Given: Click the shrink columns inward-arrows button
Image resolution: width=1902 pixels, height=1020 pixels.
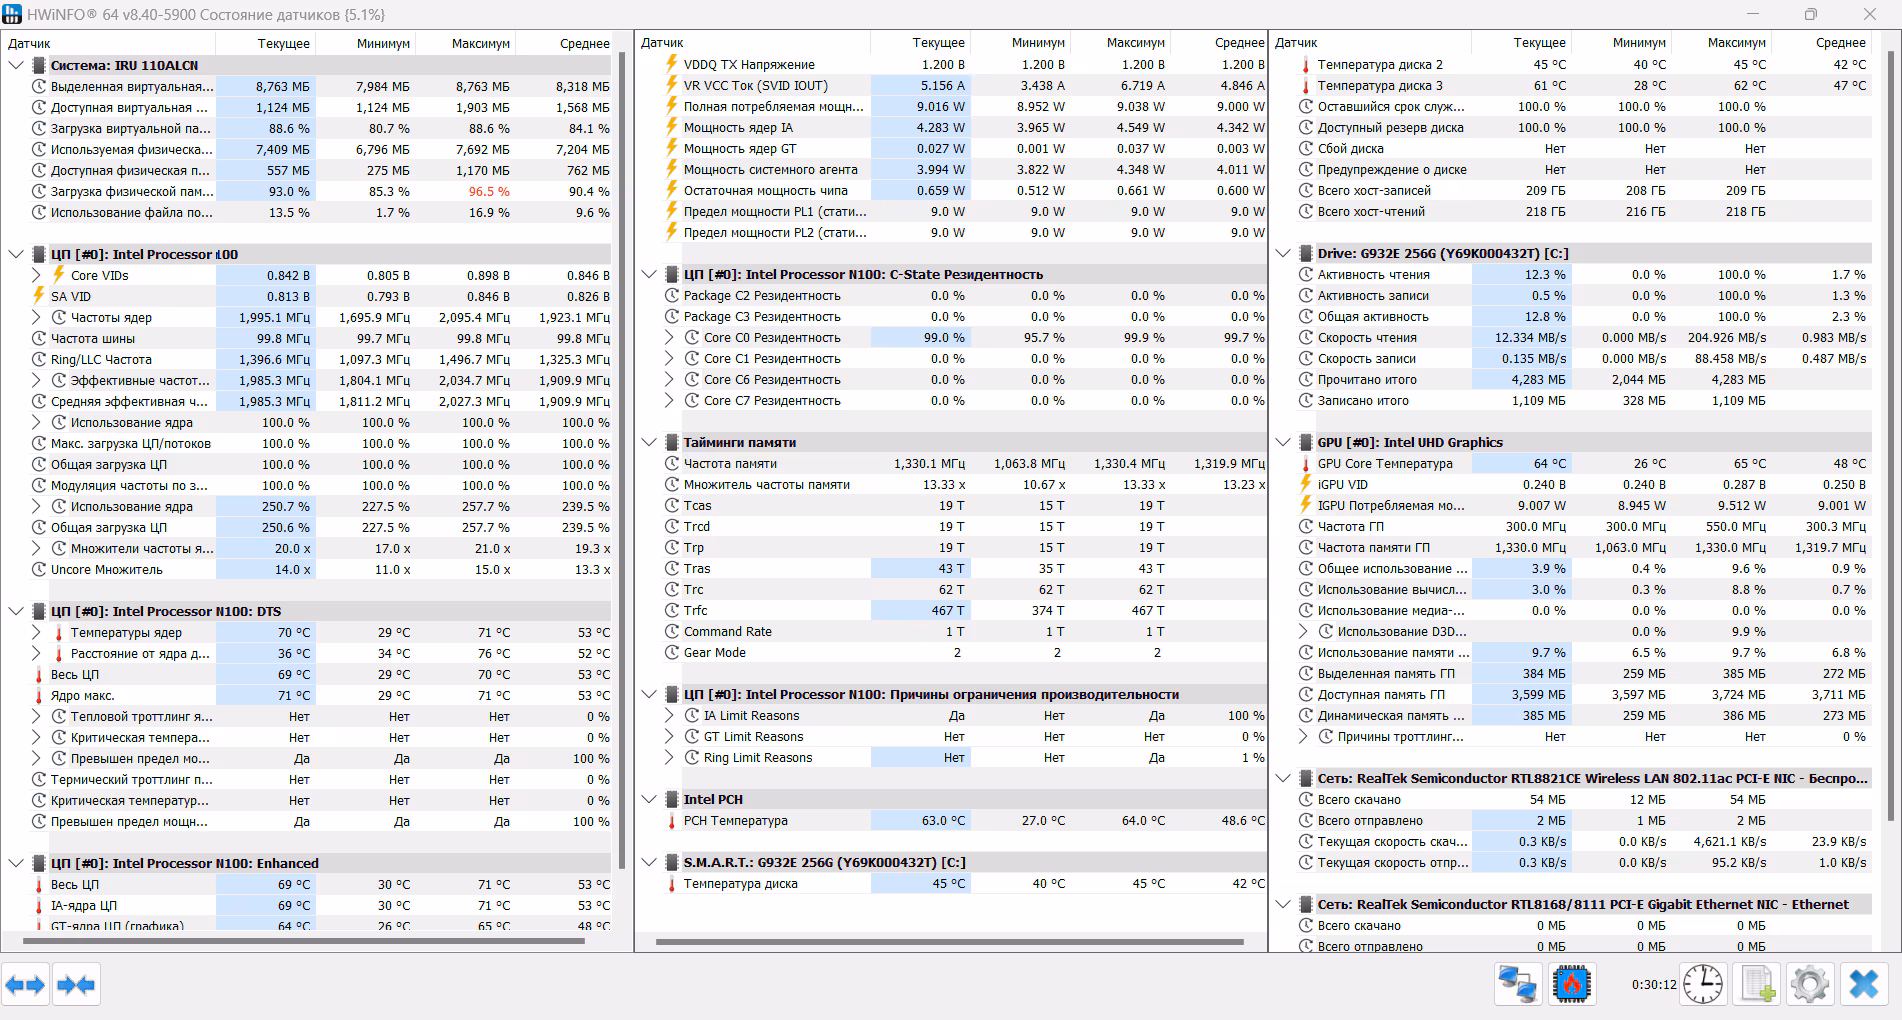Looking at the screenshot, I should point(76,985).
